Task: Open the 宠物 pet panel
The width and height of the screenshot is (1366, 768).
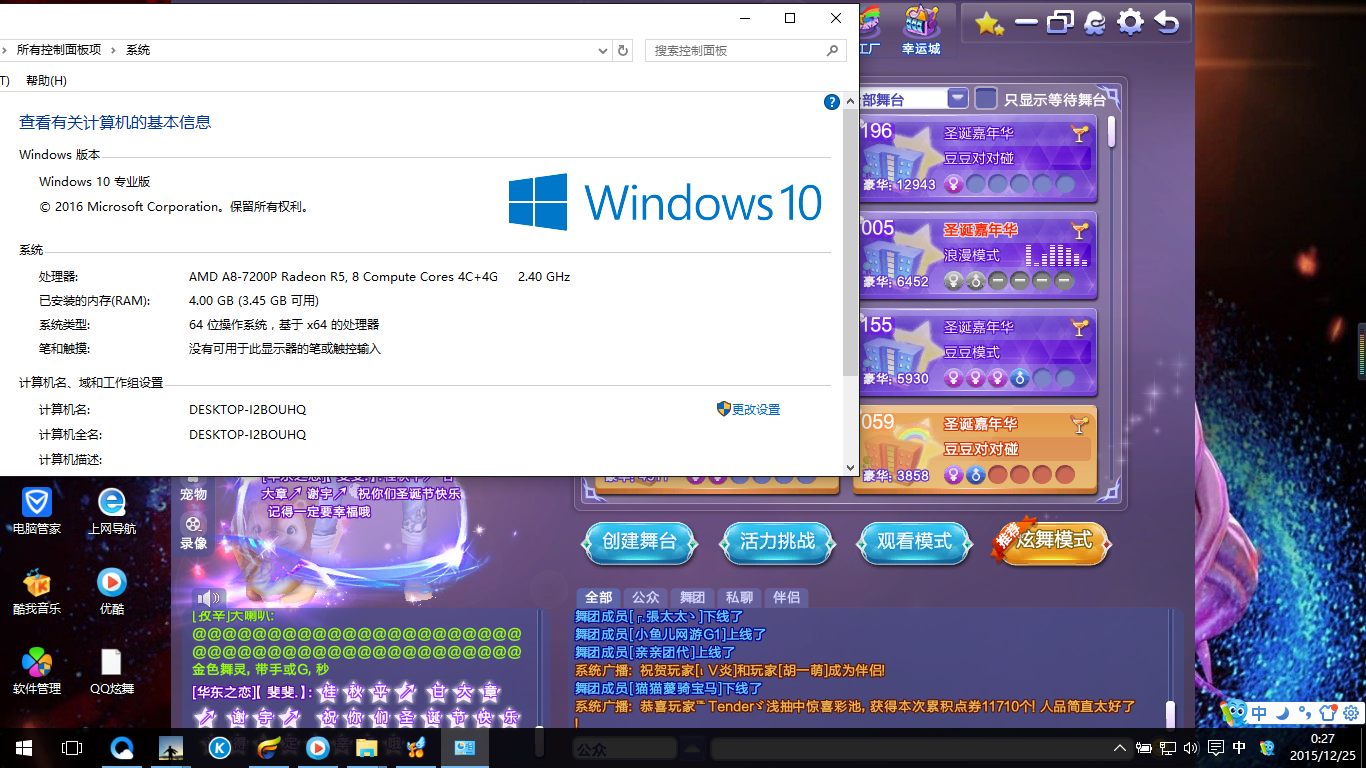Action: (193, 489)
